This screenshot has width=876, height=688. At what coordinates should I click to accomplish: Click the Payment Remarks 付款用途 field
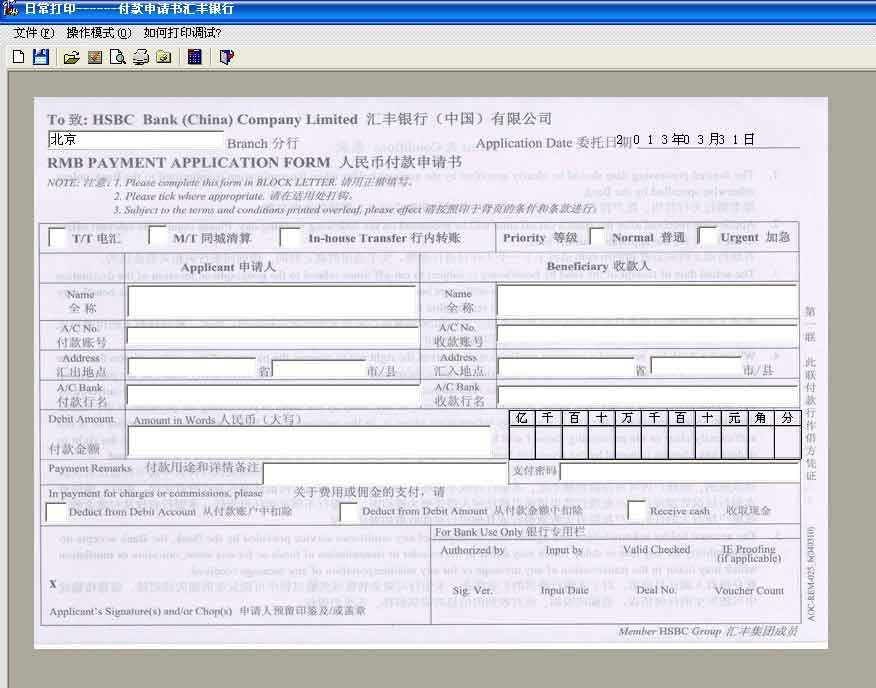tap(384, 473)
